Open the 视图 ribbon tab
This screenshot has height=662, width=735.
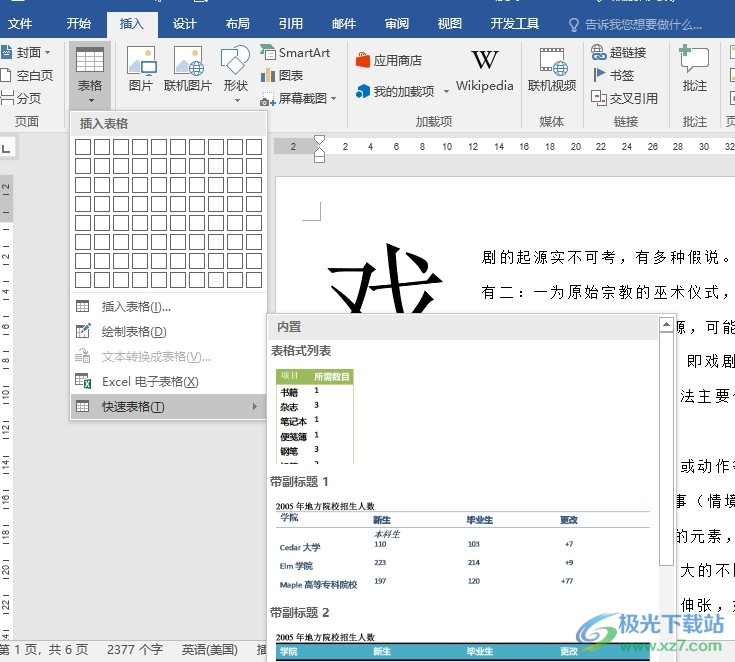coord(450,23)
